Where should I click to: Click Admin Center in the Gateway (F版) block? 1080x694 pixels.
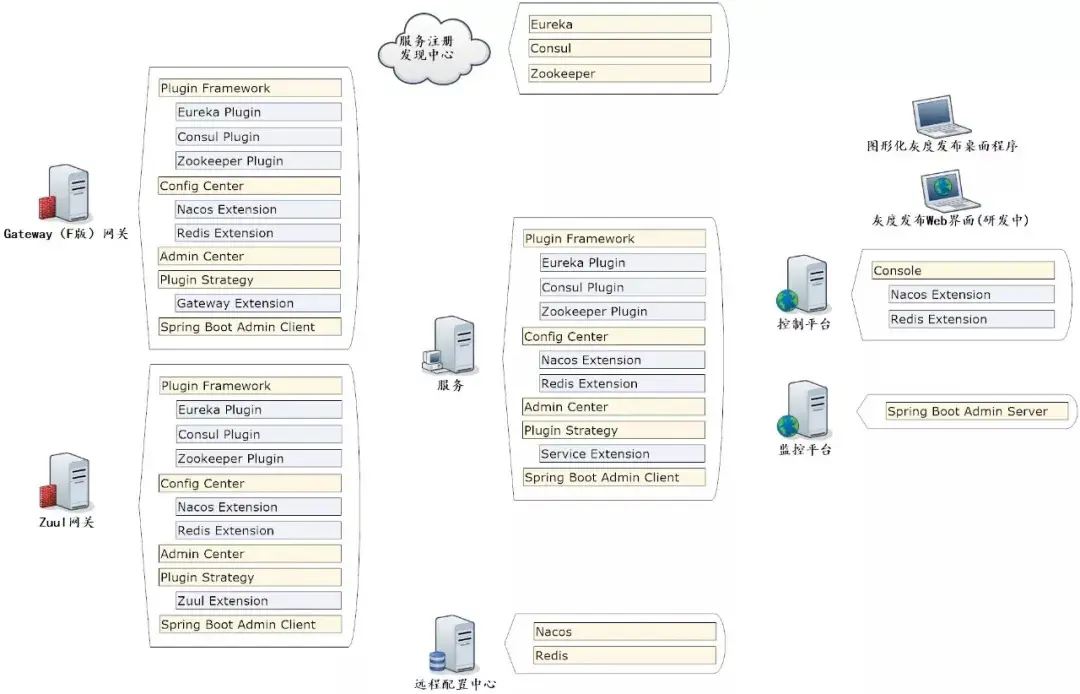point(249,256)
